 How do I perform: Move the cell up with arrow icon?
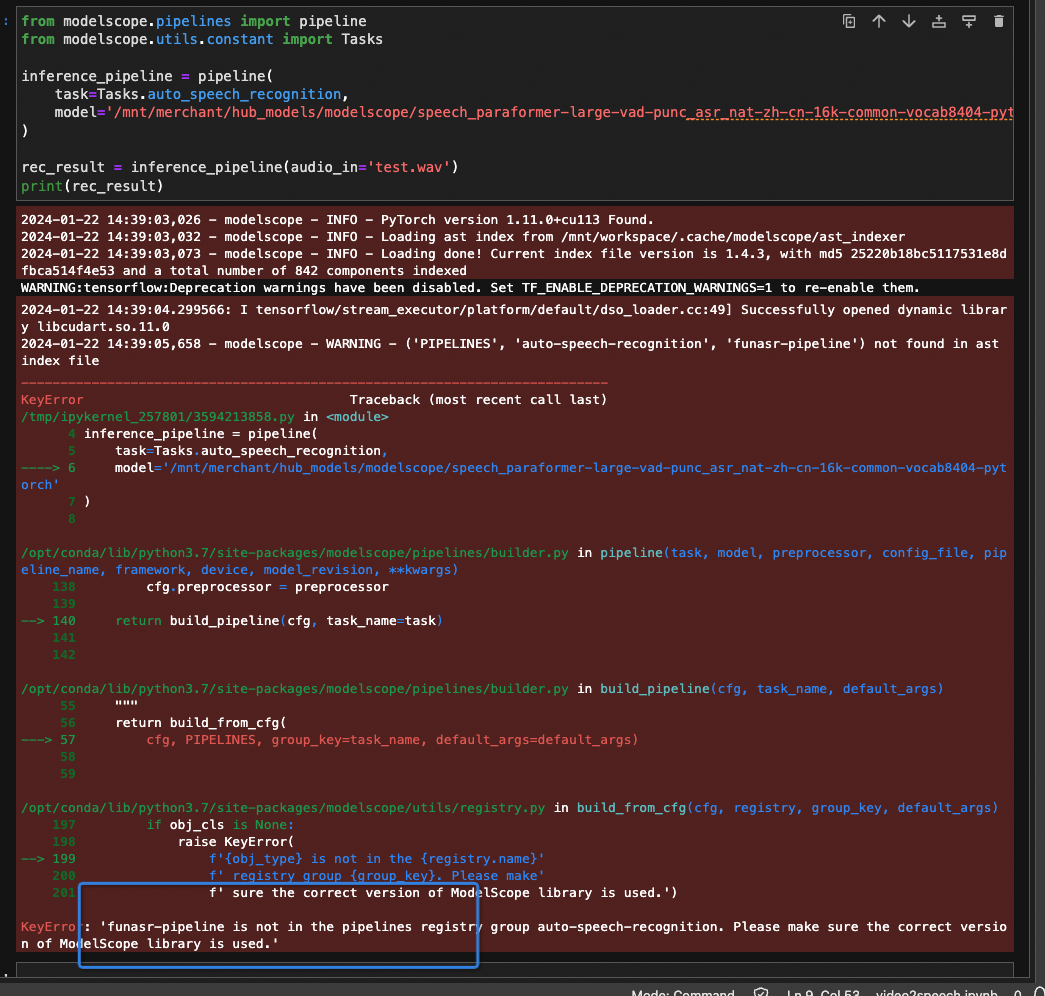coord(878,21)
